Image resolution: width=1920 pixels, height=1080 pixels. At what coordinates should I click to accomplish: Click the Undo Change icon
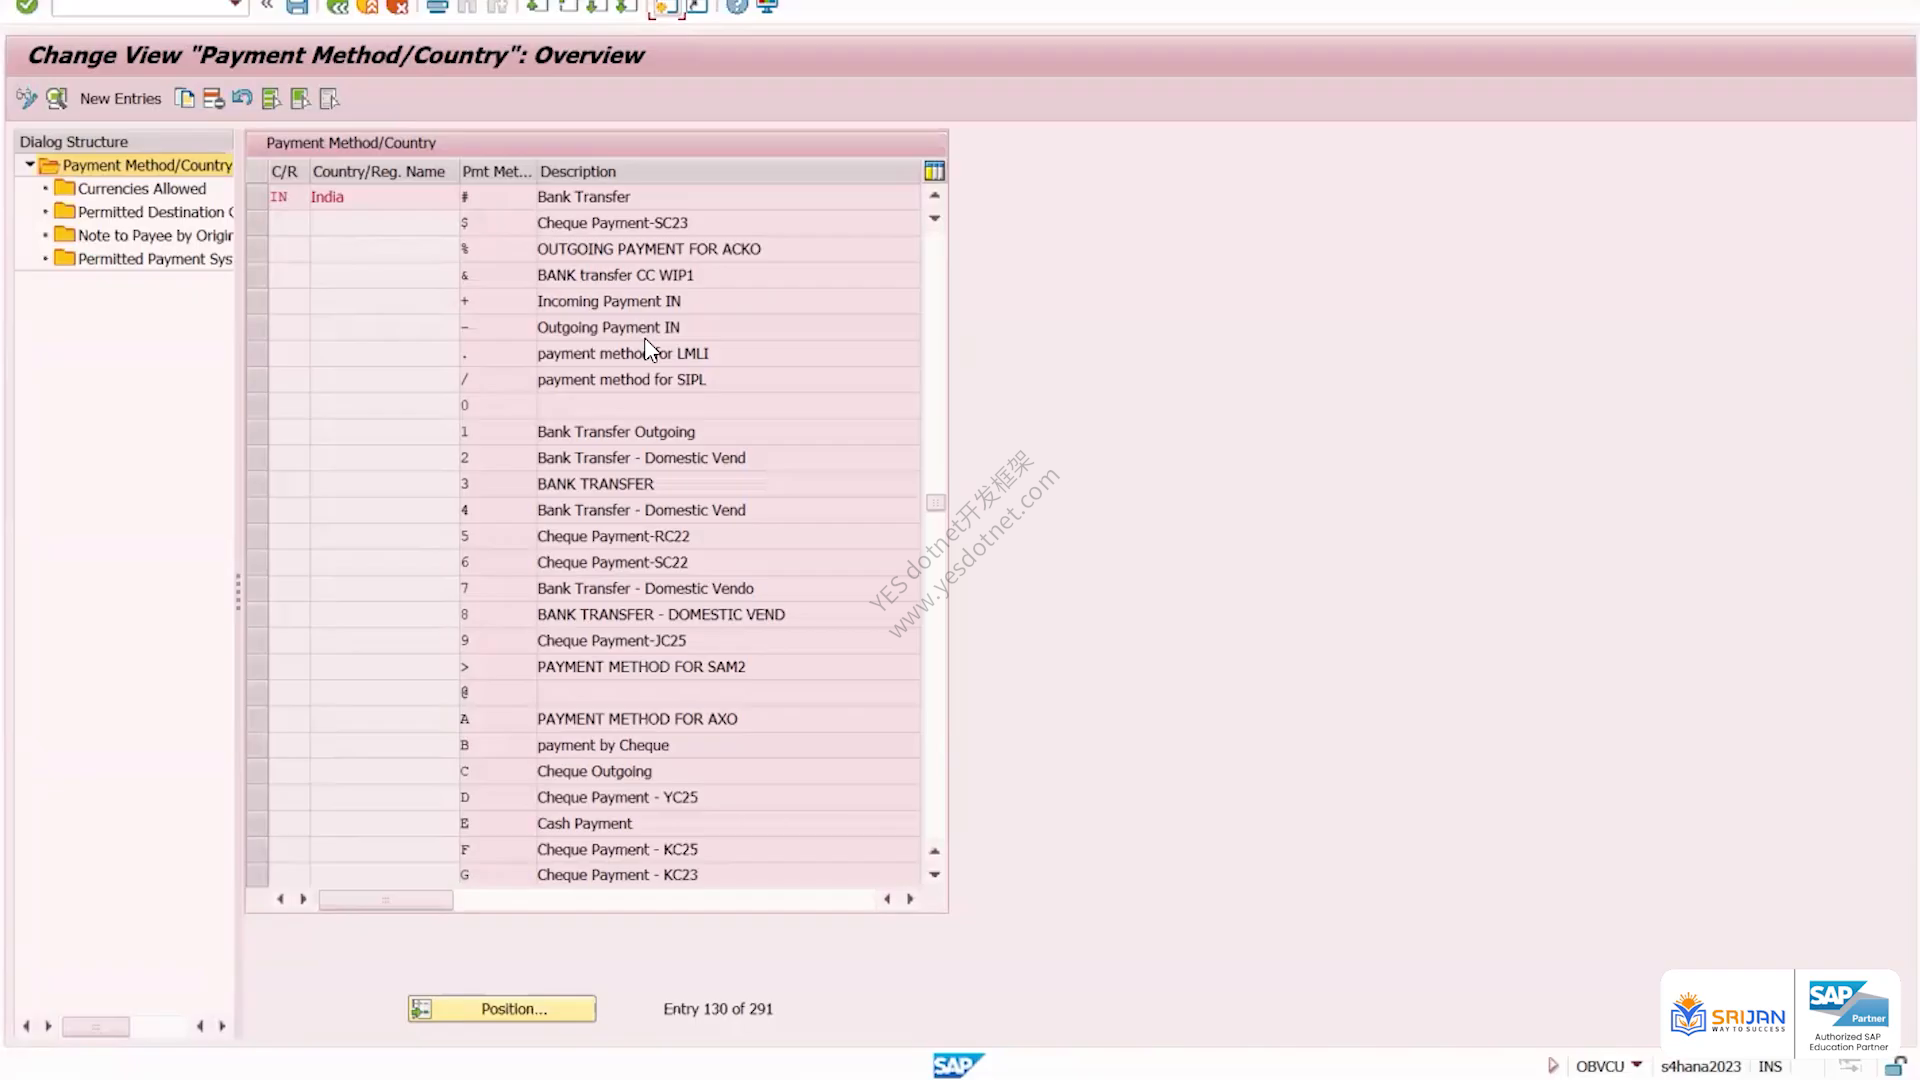pos(242,98)
